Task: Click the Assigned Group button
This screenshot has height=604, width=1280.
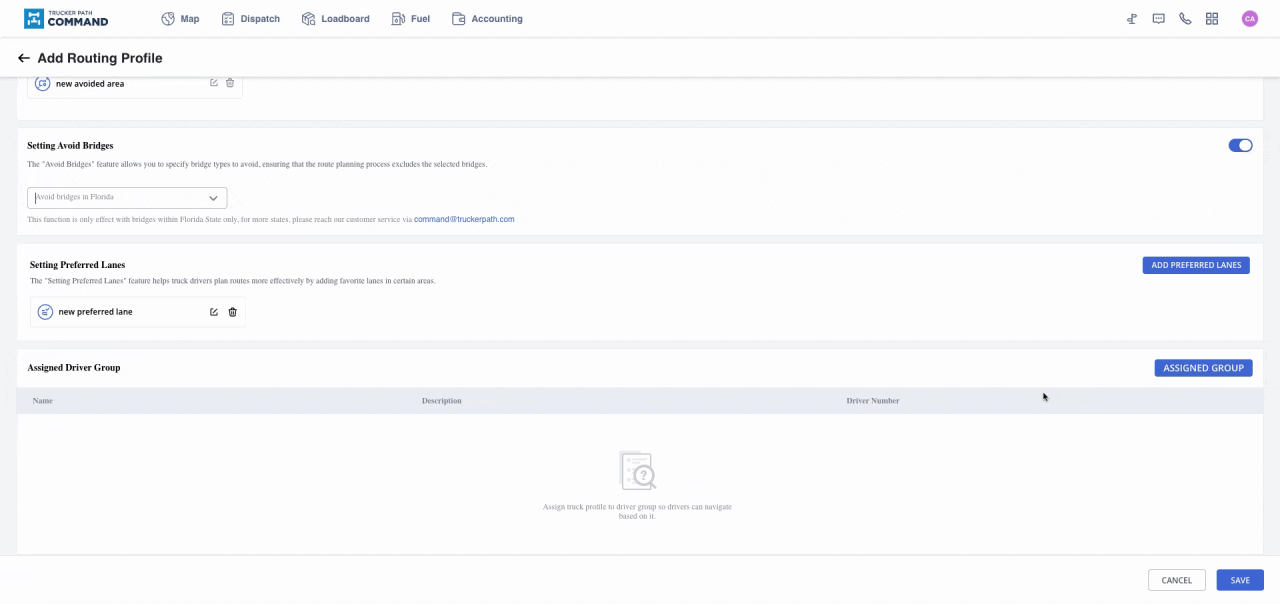Action: (1203, 368)
